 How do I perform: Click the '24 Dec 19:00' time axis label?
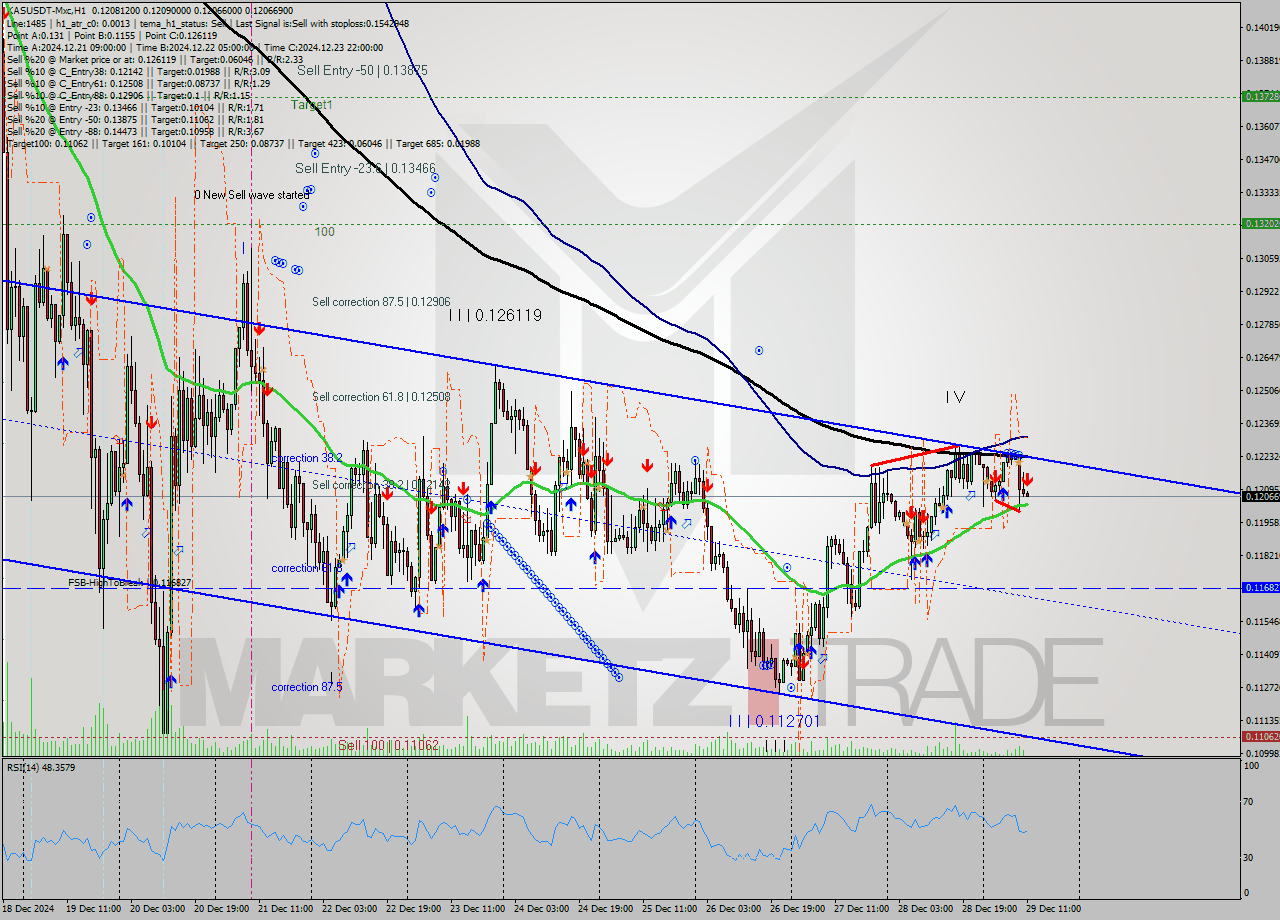point(607,909)
